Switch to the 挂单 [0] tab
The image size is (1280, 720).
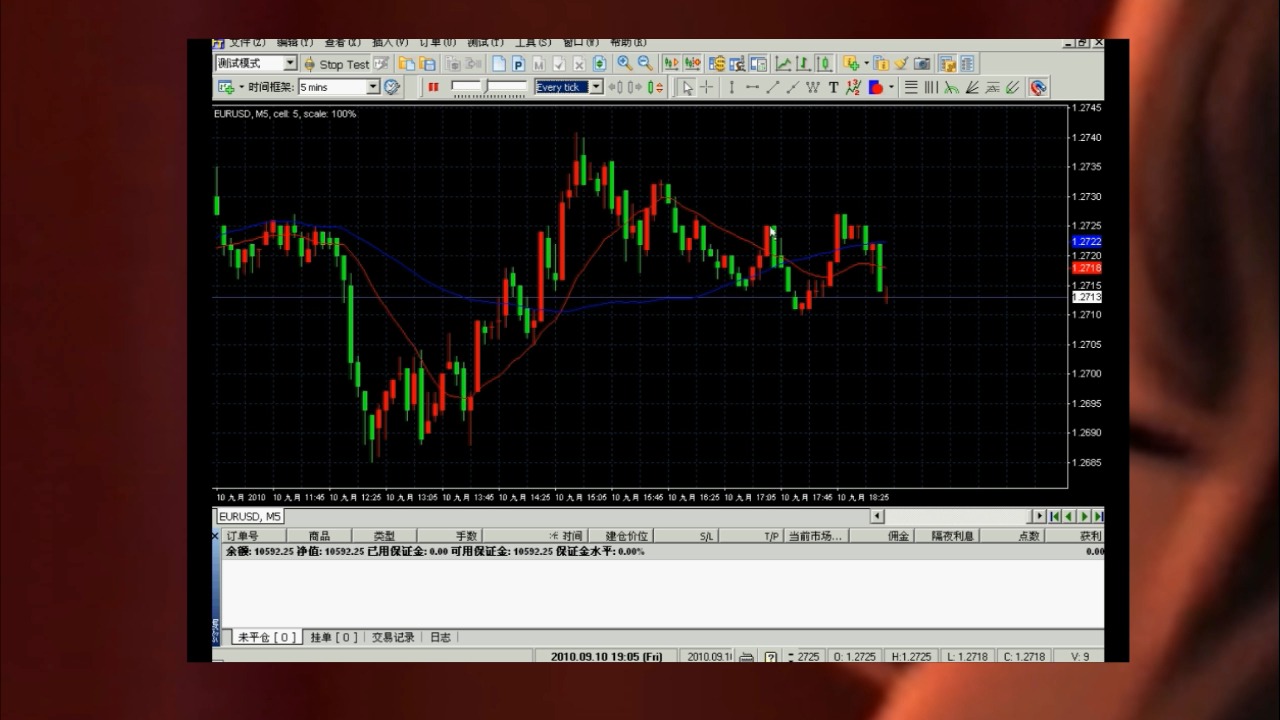pyautogui.click(x=333, y=637)
